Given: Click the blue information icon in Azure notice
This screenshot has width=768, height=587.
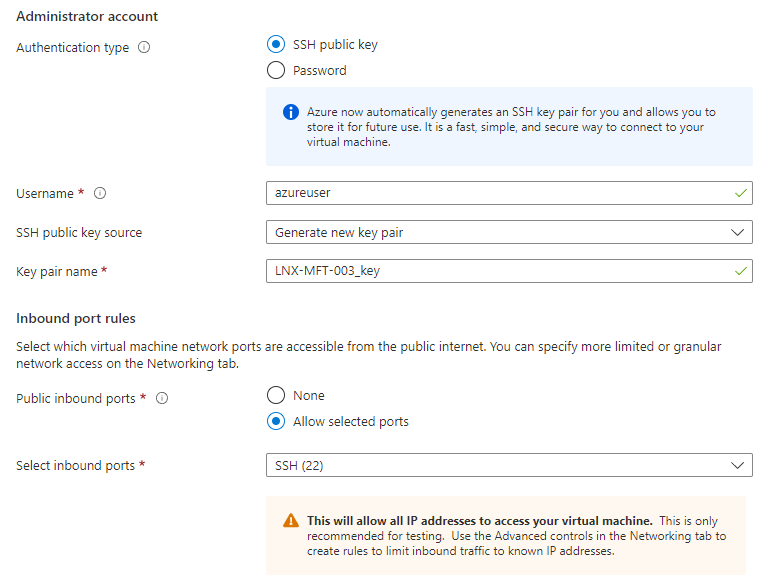Looking at the screenshot, I should click(290, 112).
